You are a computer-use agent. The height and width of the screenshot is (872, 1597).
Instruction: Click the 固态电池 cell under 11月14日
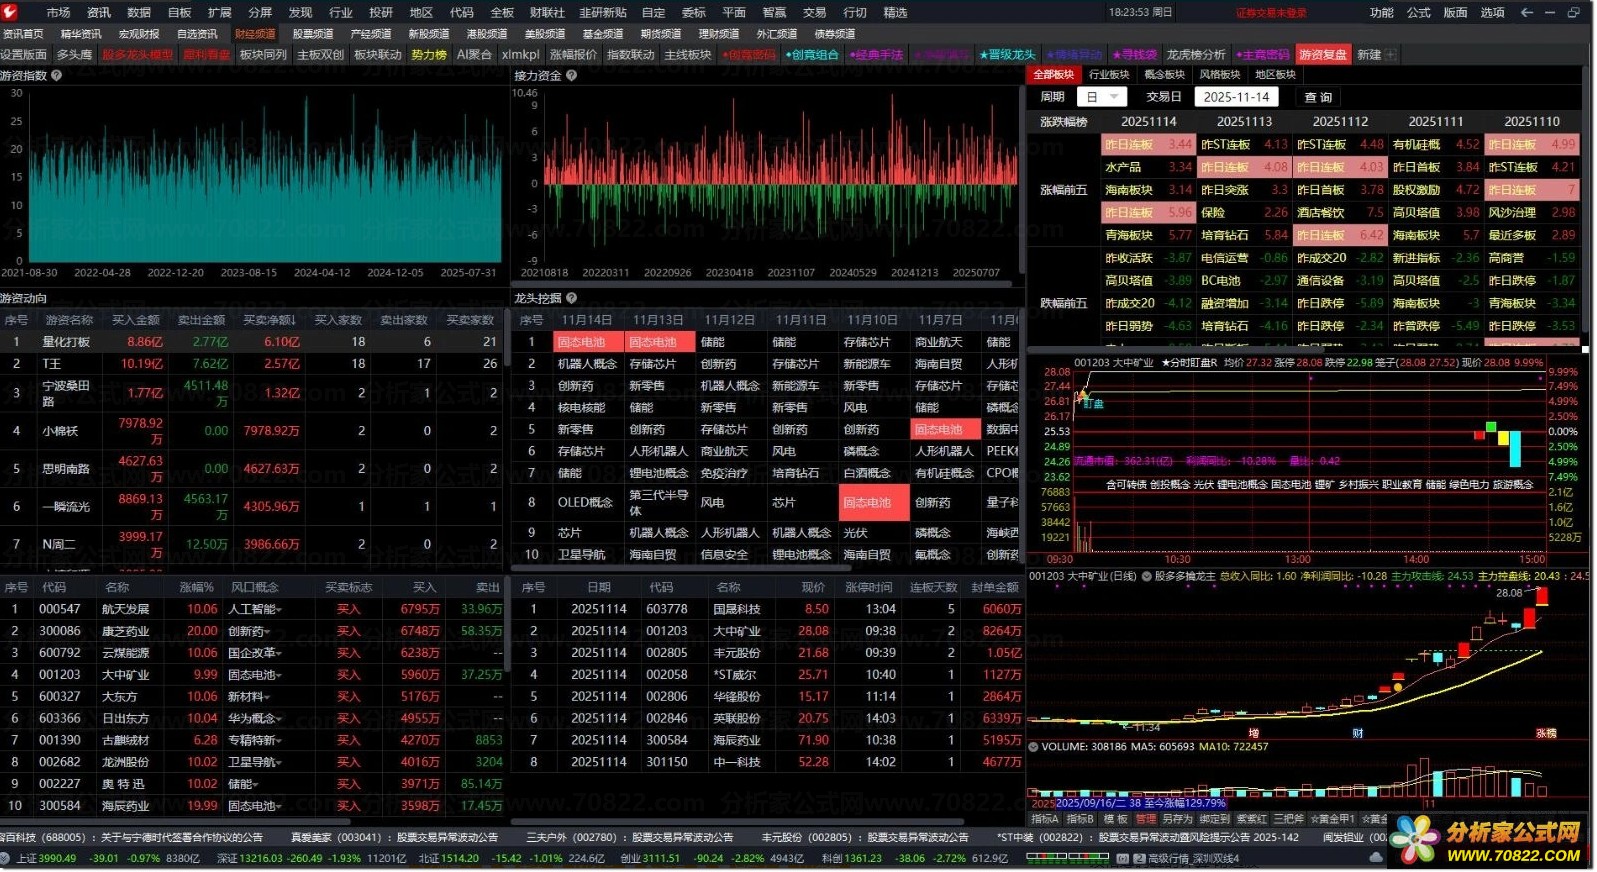pos(581,342)
